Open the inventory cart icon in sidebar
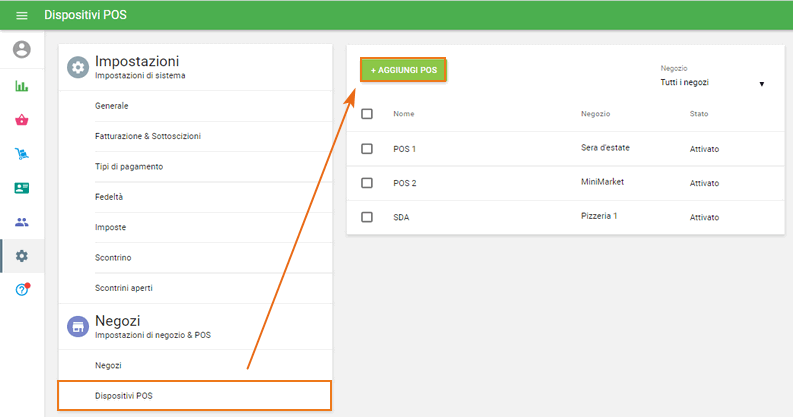 click(22, 154)
